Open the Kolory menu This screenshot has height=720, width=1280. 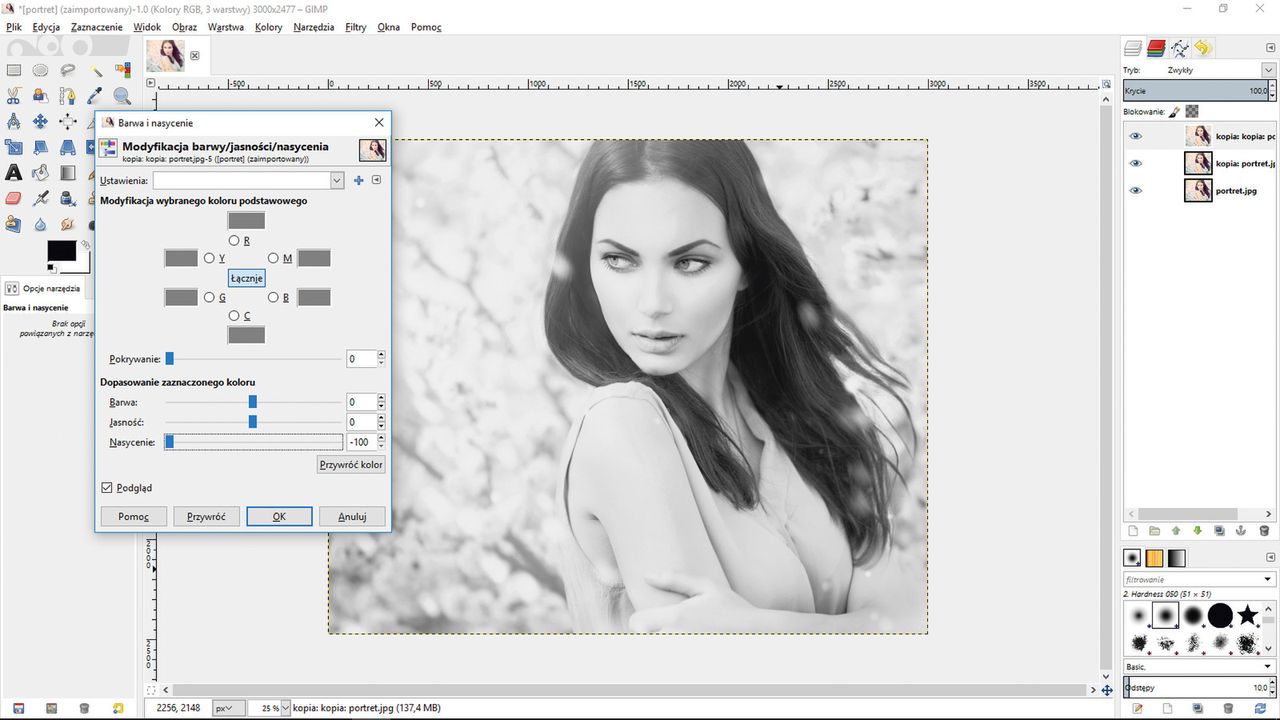pyautogui.click(x=268, y=27)
